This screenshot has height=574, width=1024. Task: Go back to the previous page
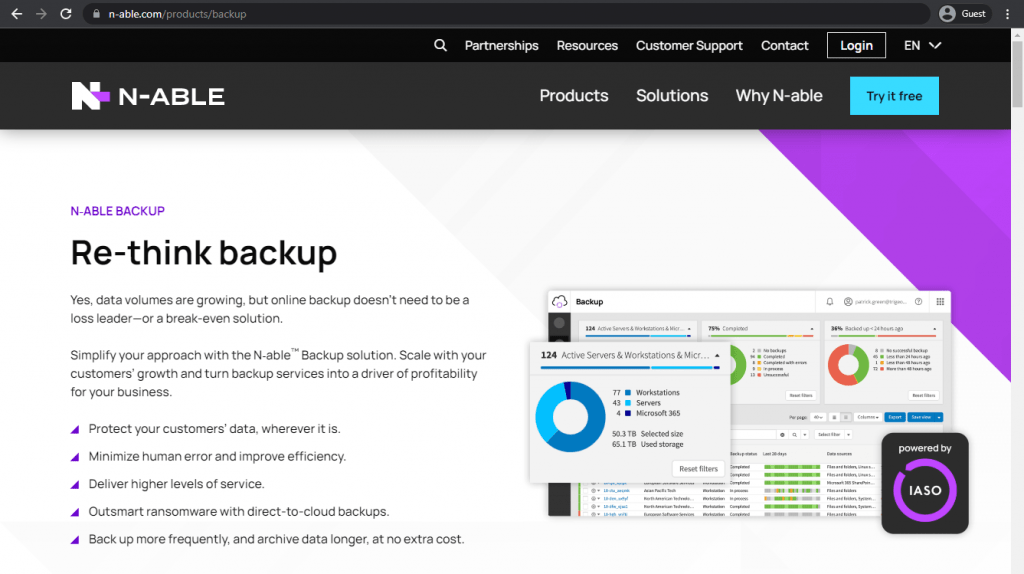16,14
